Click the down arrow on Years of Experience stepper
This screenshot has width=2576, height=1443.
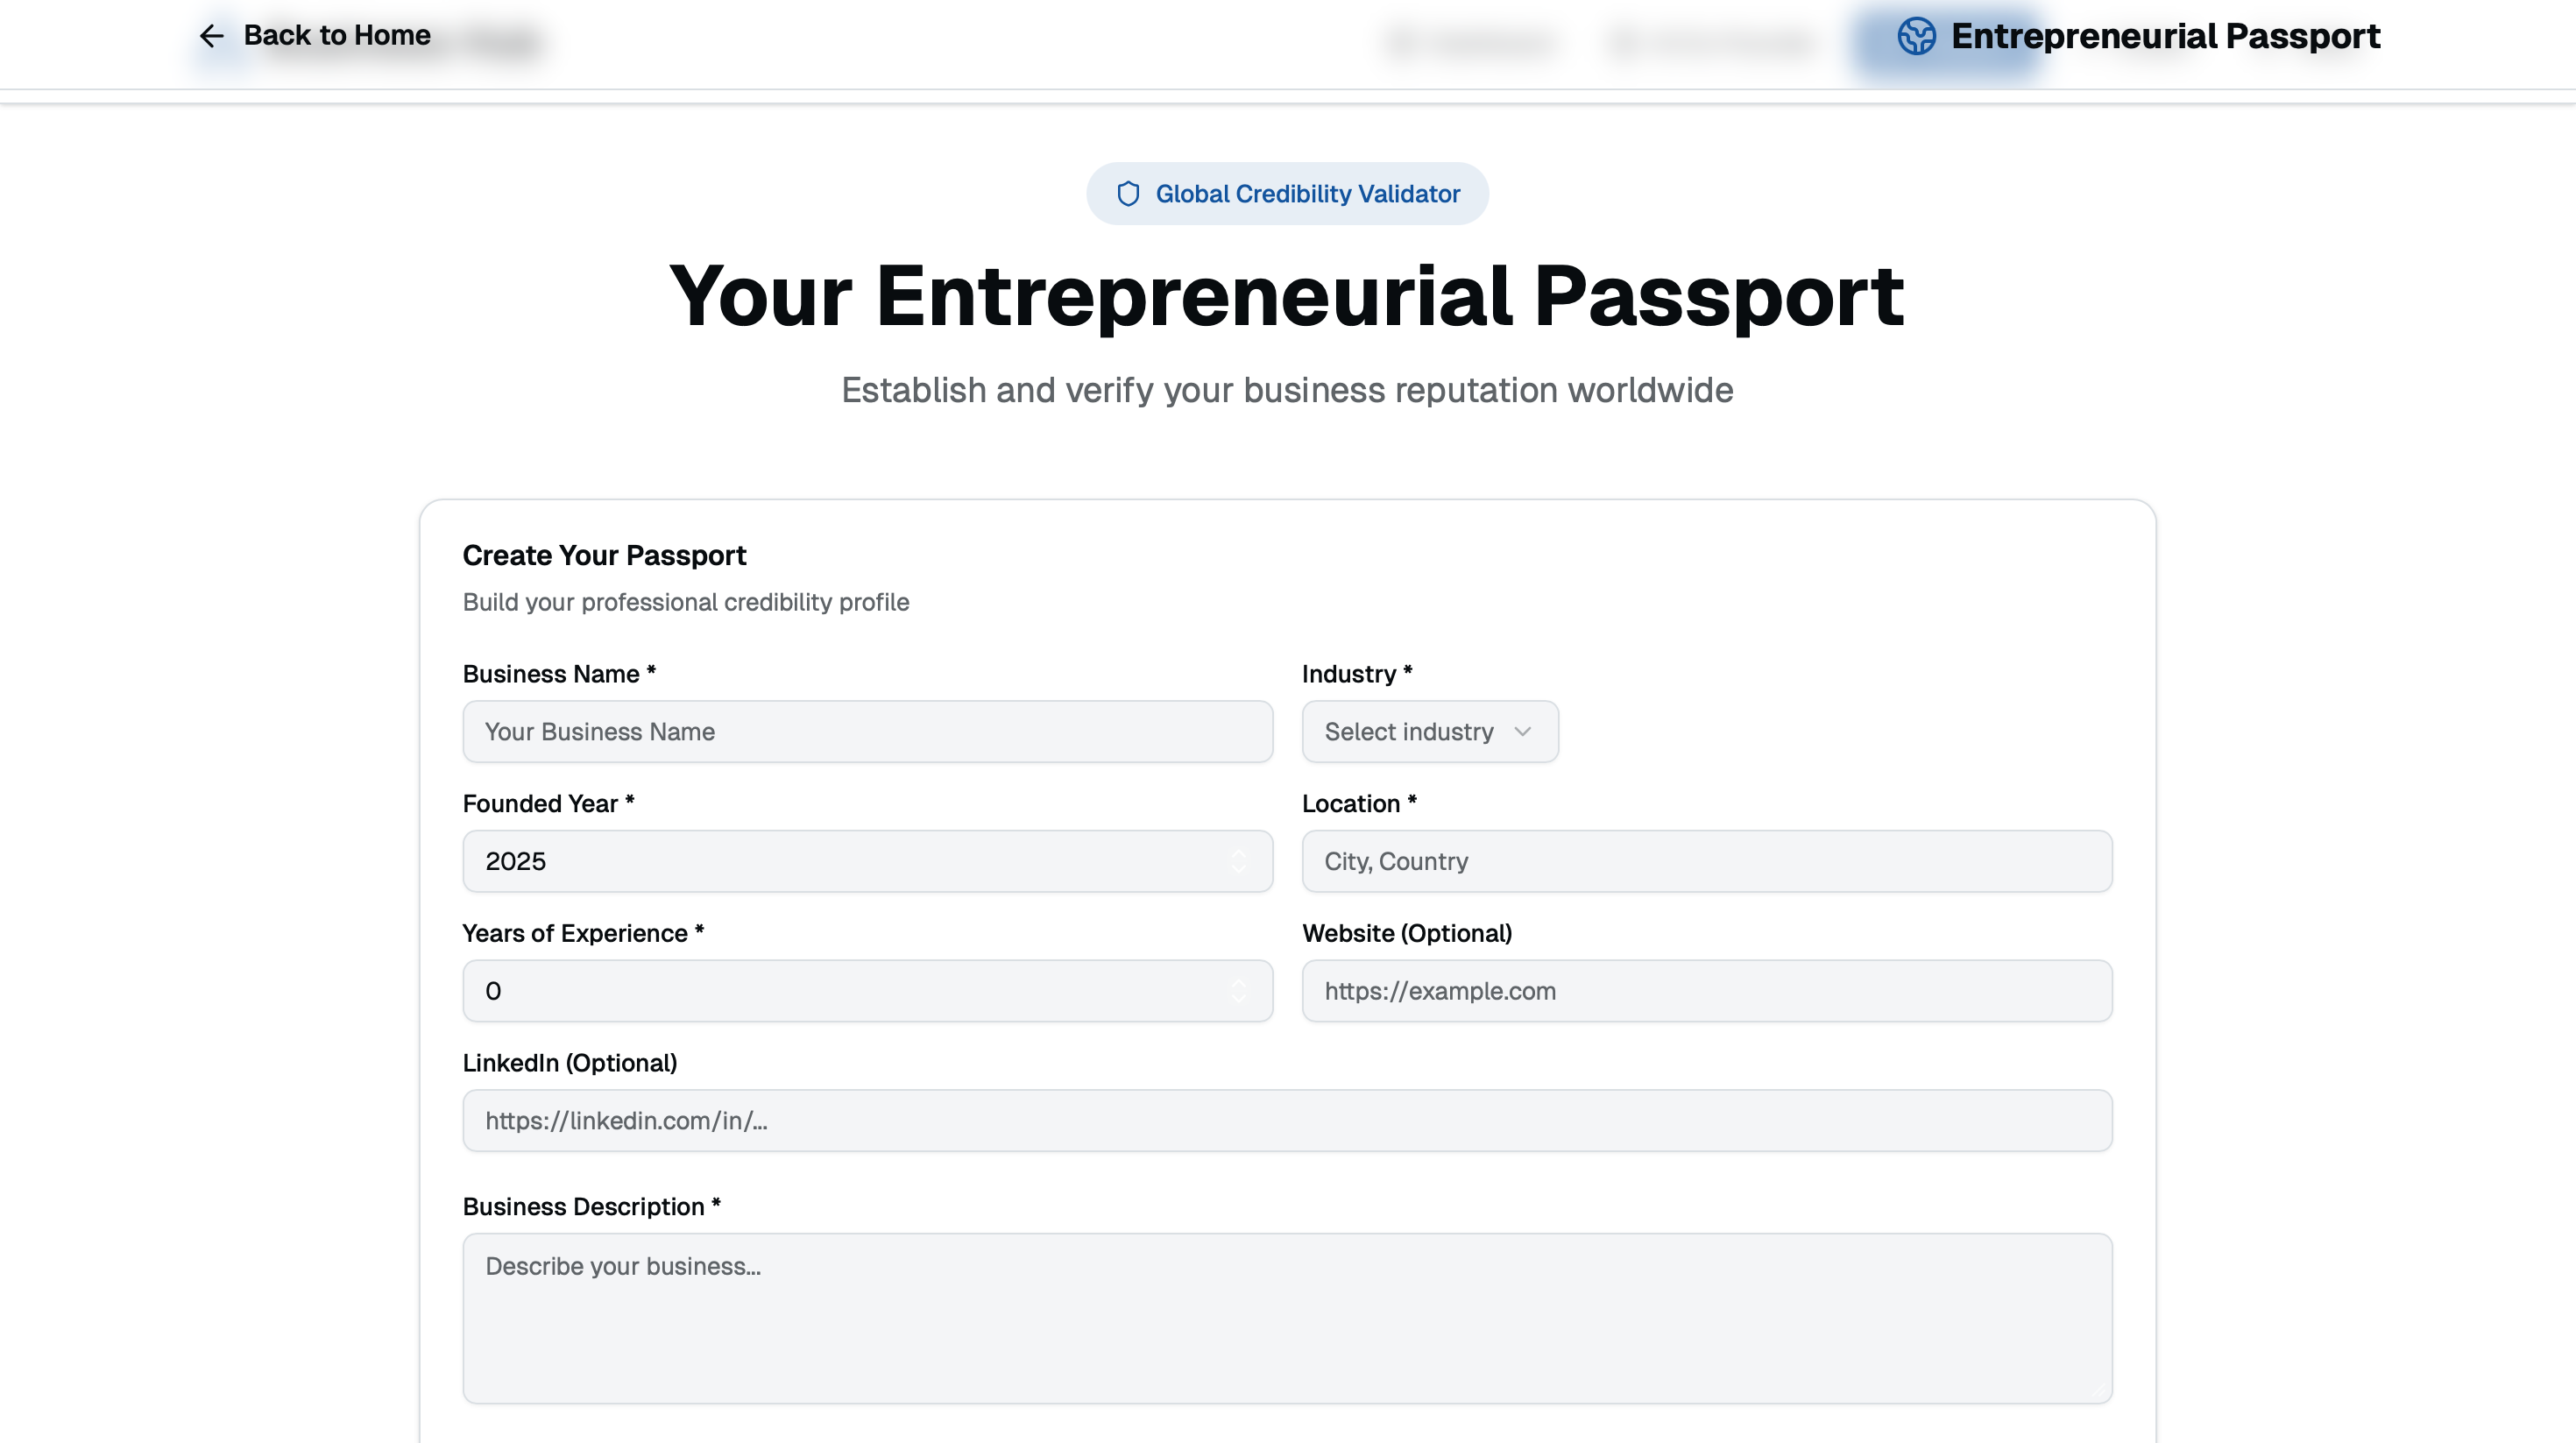[1240, 998]
